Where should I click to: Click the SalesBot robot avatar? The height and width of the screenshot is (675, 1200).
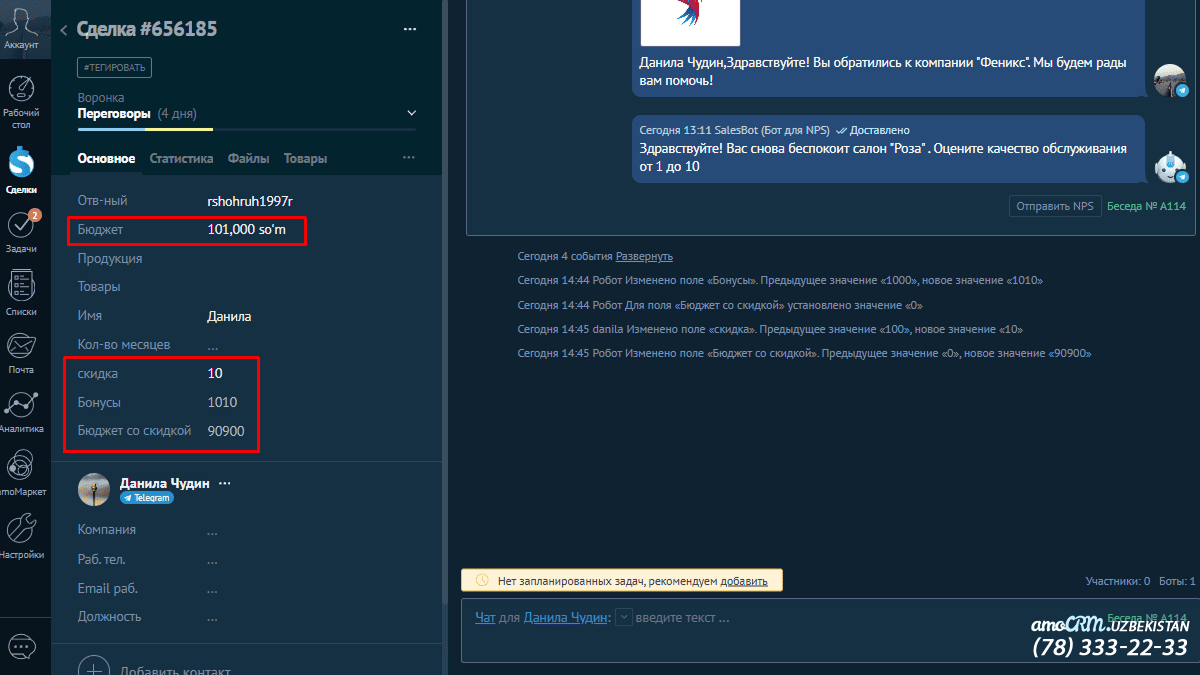[x=1170, y=167]
